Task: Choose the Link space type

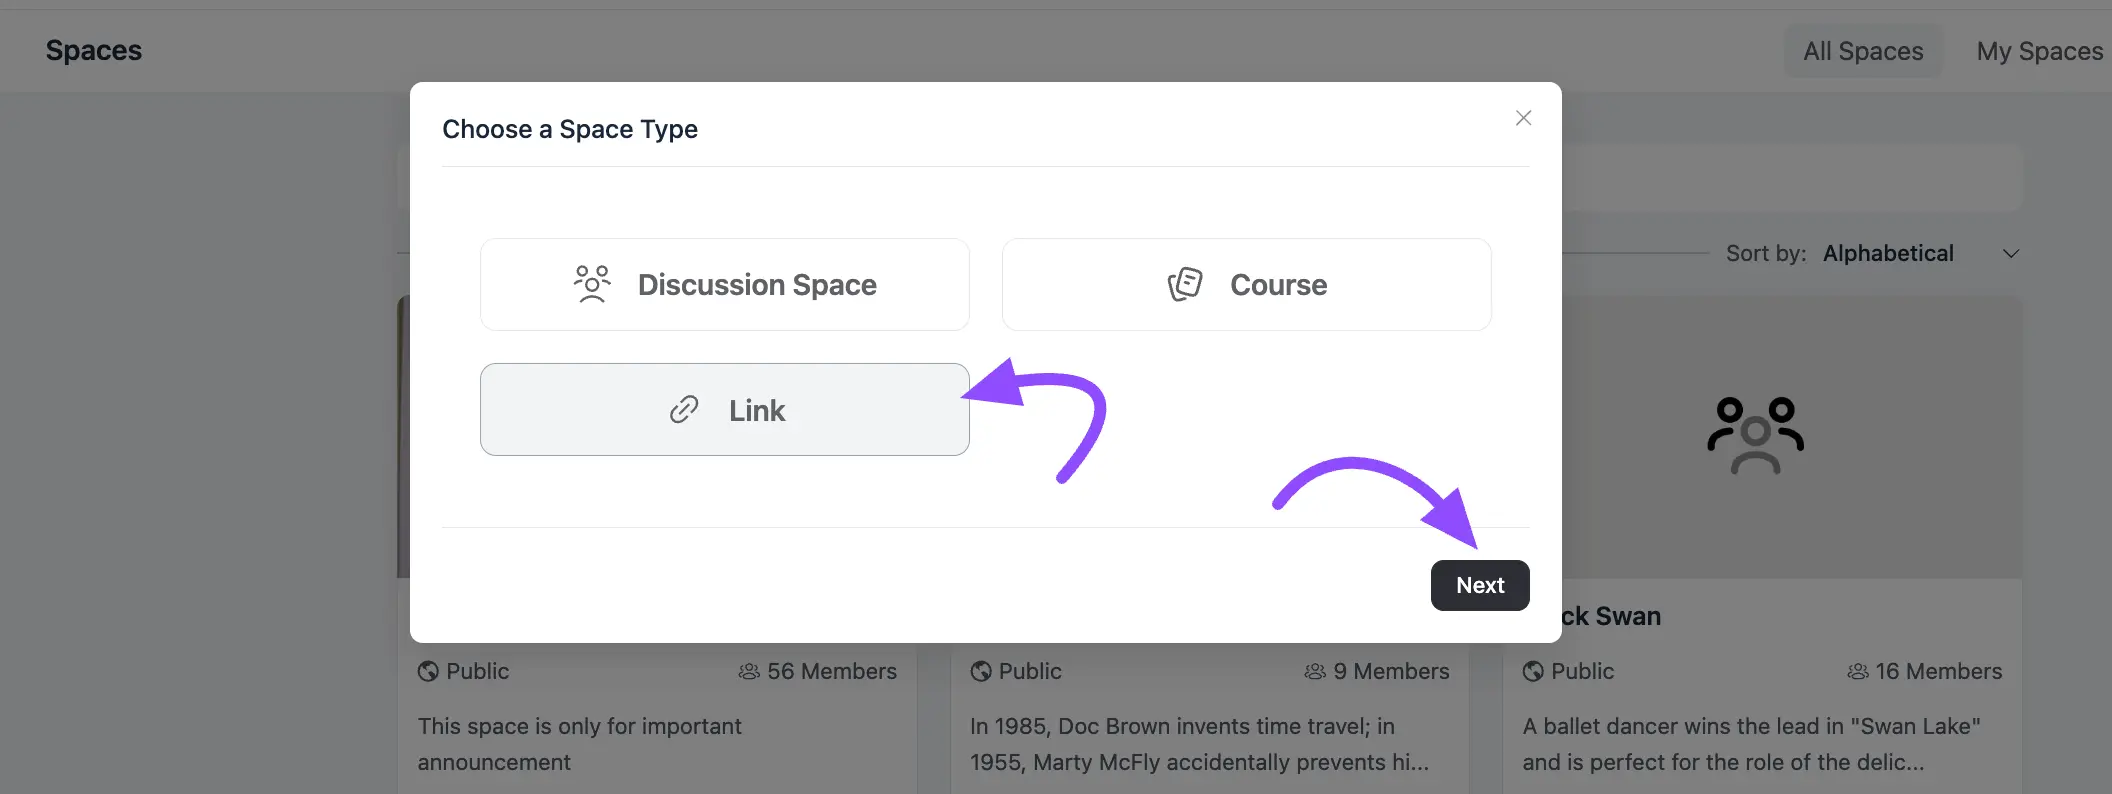Action: click(724, 409)
